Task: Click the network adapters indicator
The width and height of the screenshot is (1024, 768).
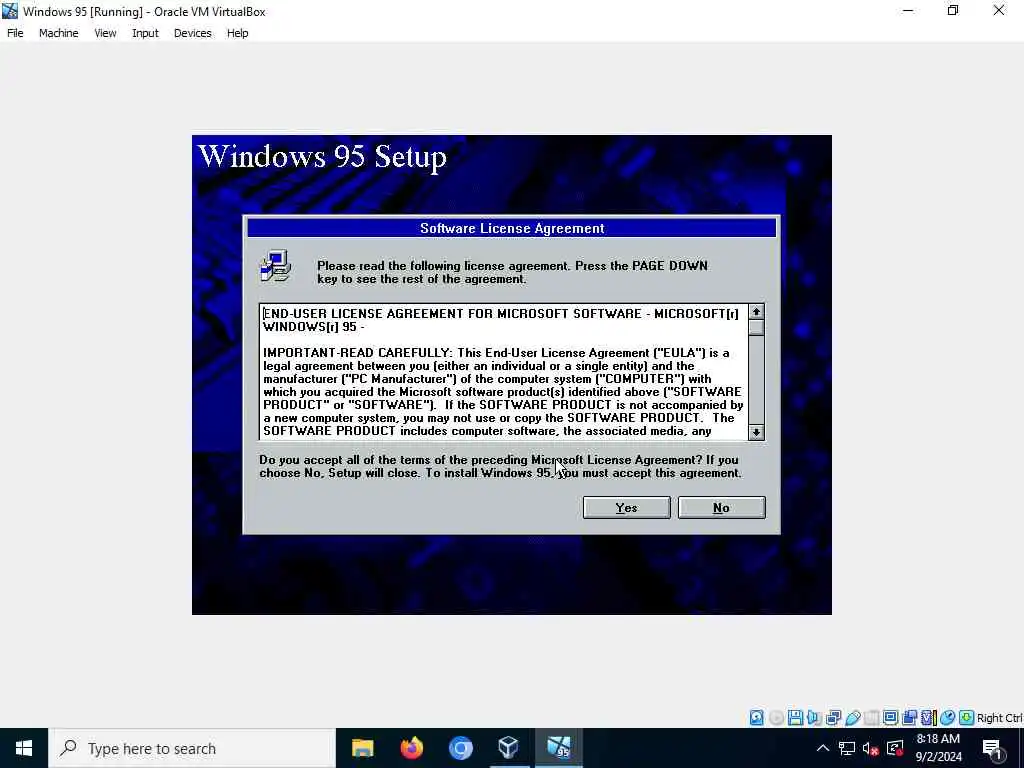Action: [833, 718]
